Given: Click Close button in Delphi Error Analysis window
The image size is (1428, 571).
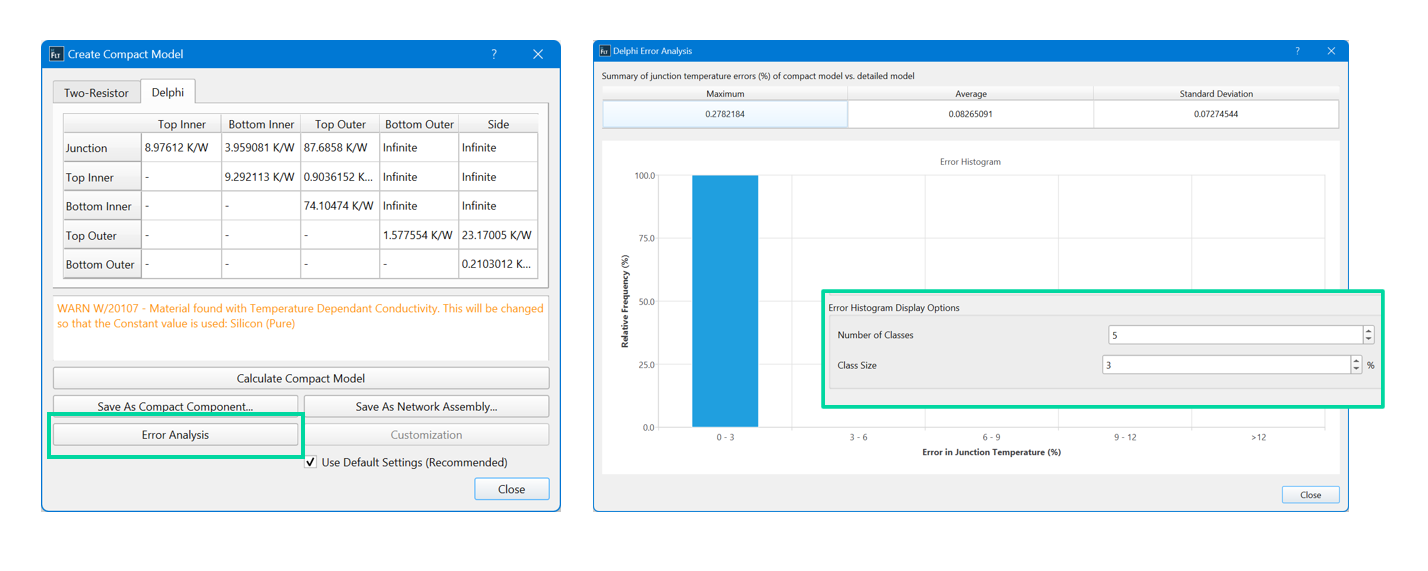Looking at the screenshot, I should tap(1310, 495).
